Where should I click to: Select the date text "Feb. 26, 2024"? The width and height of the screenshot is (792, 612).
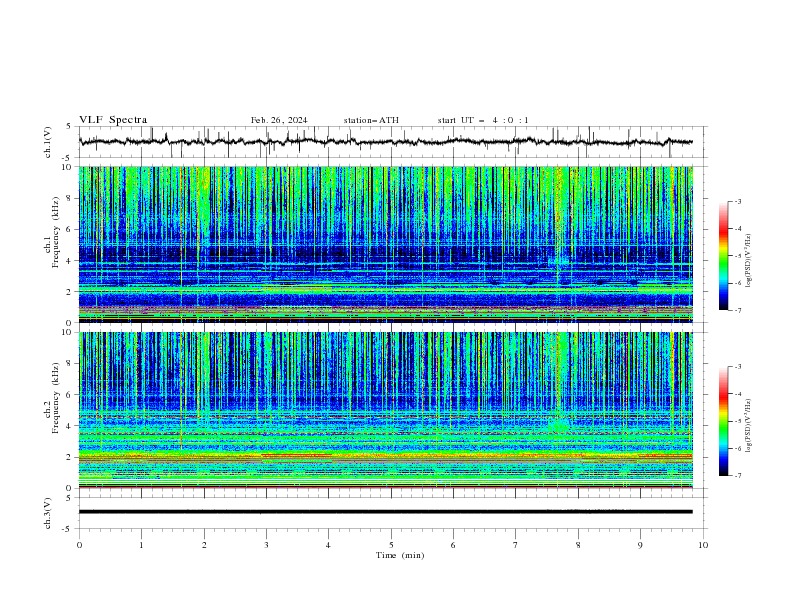point(279,120)
